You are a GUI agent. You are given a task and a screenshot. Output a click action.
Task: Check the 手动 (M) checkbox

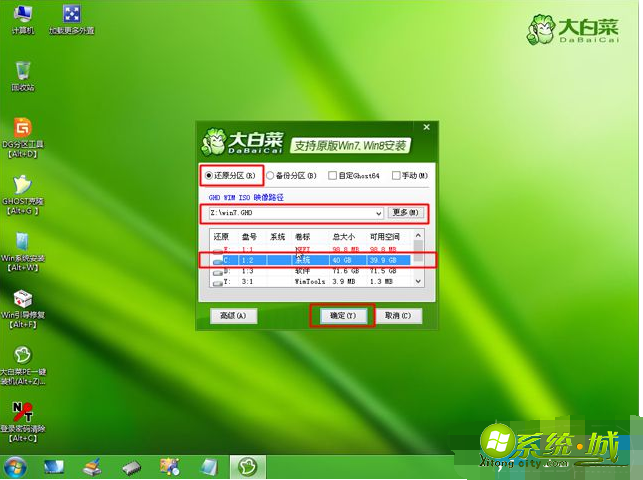[396, 176]
